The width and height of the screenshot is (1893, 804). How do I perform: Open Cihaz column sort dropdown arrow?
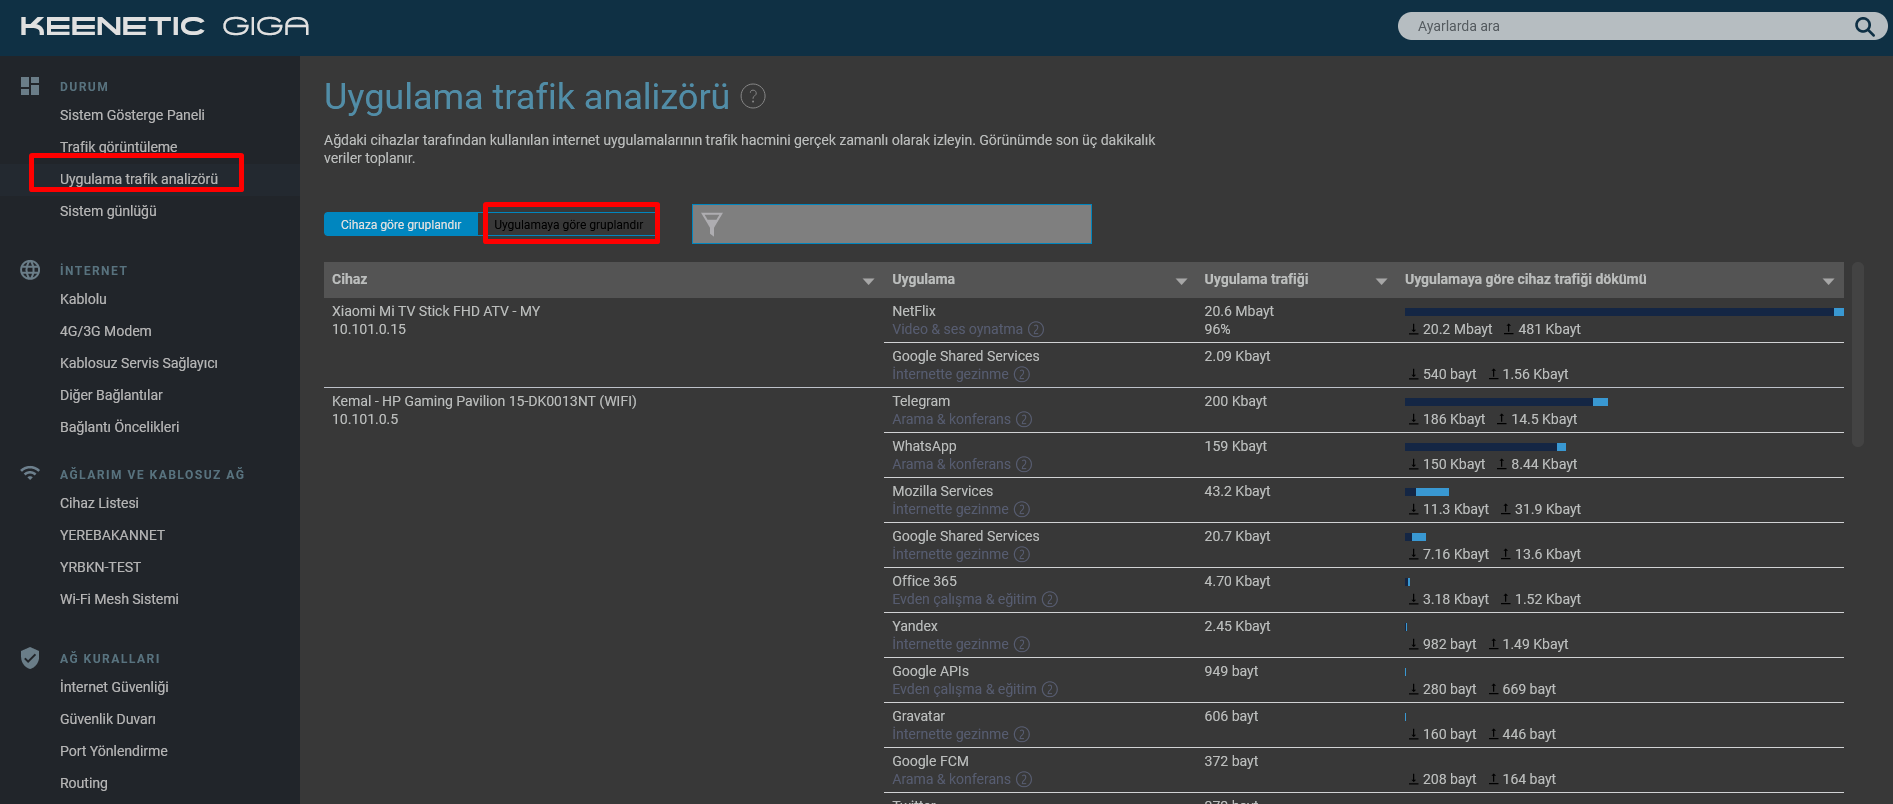pos(868,281)
